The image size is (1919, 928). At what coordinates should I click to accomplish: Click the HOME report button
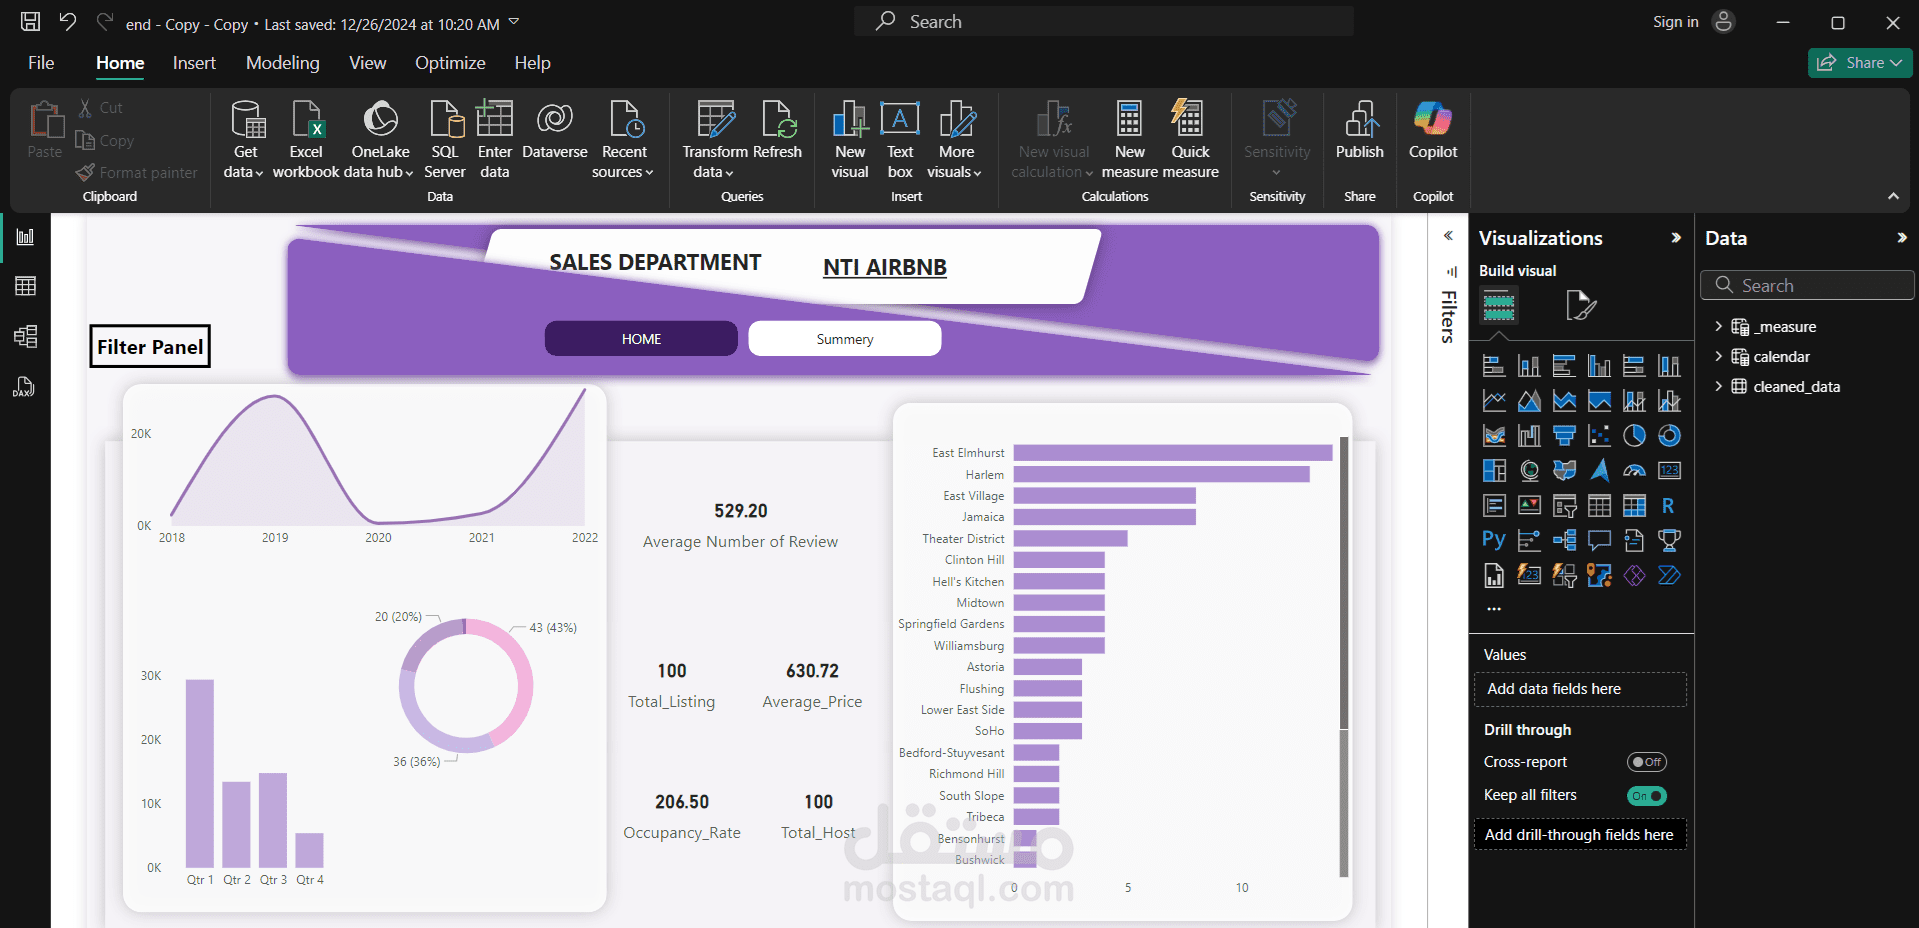point(641,339)
